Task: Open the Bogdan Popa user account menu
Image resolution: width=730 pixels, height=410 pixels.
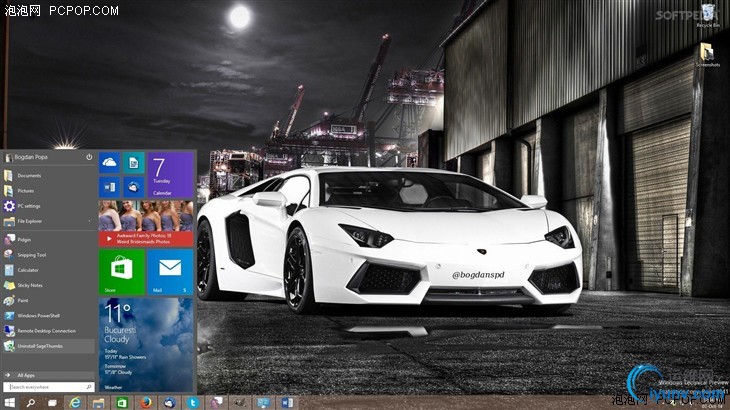Action: [x=30, y=157]
